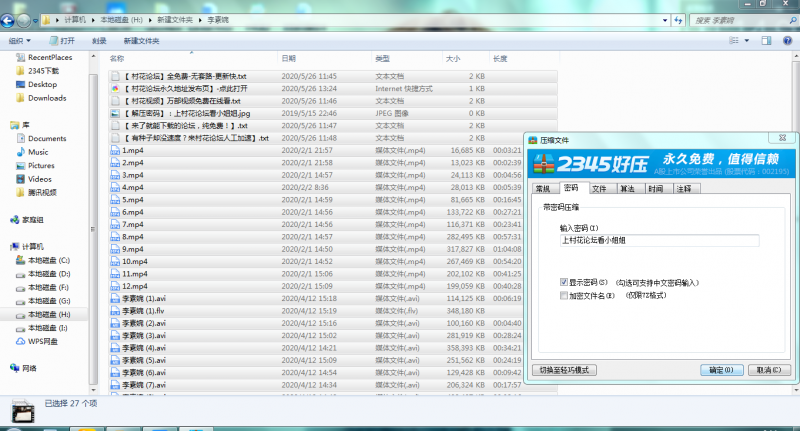Uncheck the 显示密码 checkbox
Screen dimensions: 800x431
(x=565, y=283)
